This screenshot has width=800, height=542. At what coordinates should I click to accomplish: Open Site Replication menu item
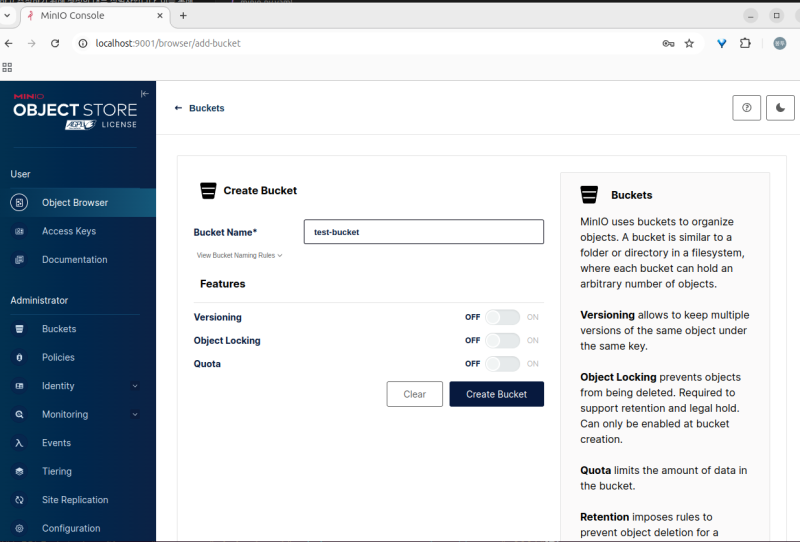point(78,500)
